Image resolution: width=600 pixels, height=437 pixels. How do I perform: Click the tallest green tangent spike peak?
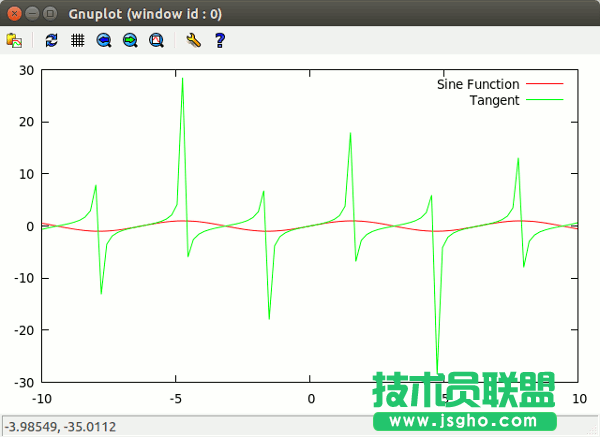click(x=182, y=78)
